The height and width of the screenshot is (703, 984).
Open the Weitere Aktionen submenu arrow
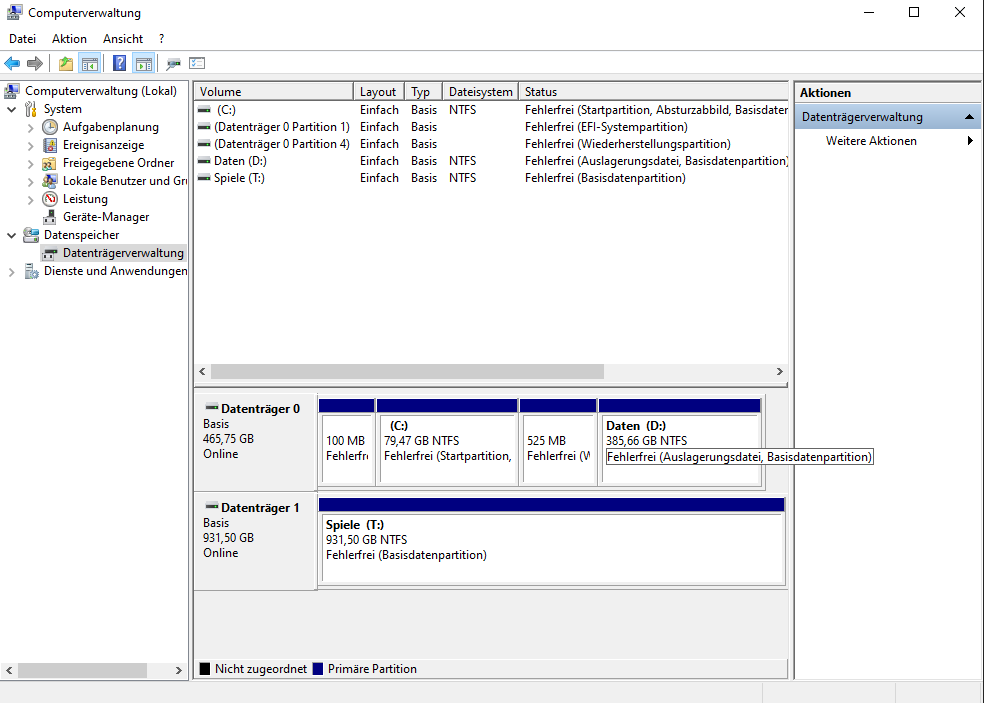[970, 141]
